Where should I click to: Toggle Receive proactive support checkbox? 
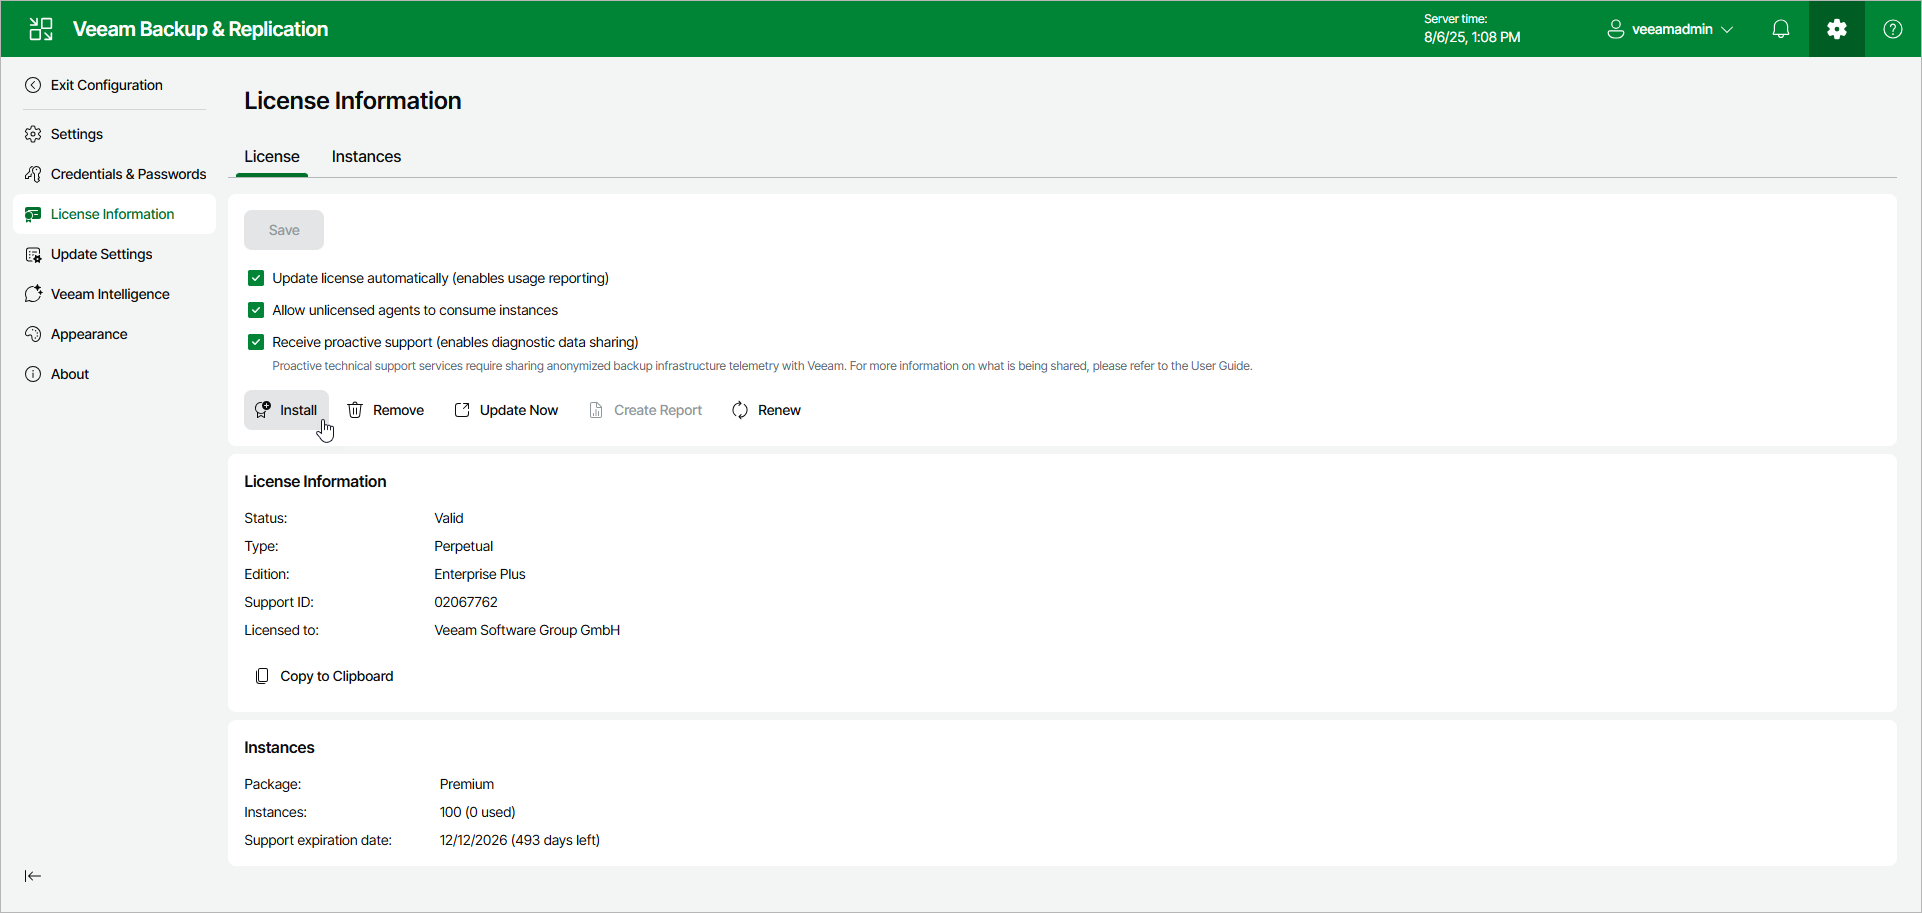click(256, 342)
